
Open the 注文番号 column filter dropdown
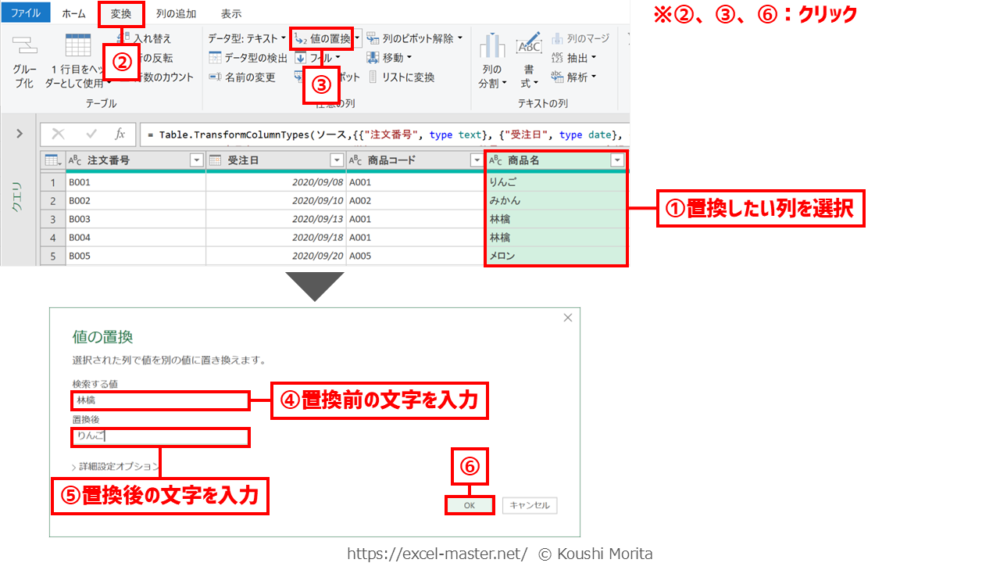(196, 160)
